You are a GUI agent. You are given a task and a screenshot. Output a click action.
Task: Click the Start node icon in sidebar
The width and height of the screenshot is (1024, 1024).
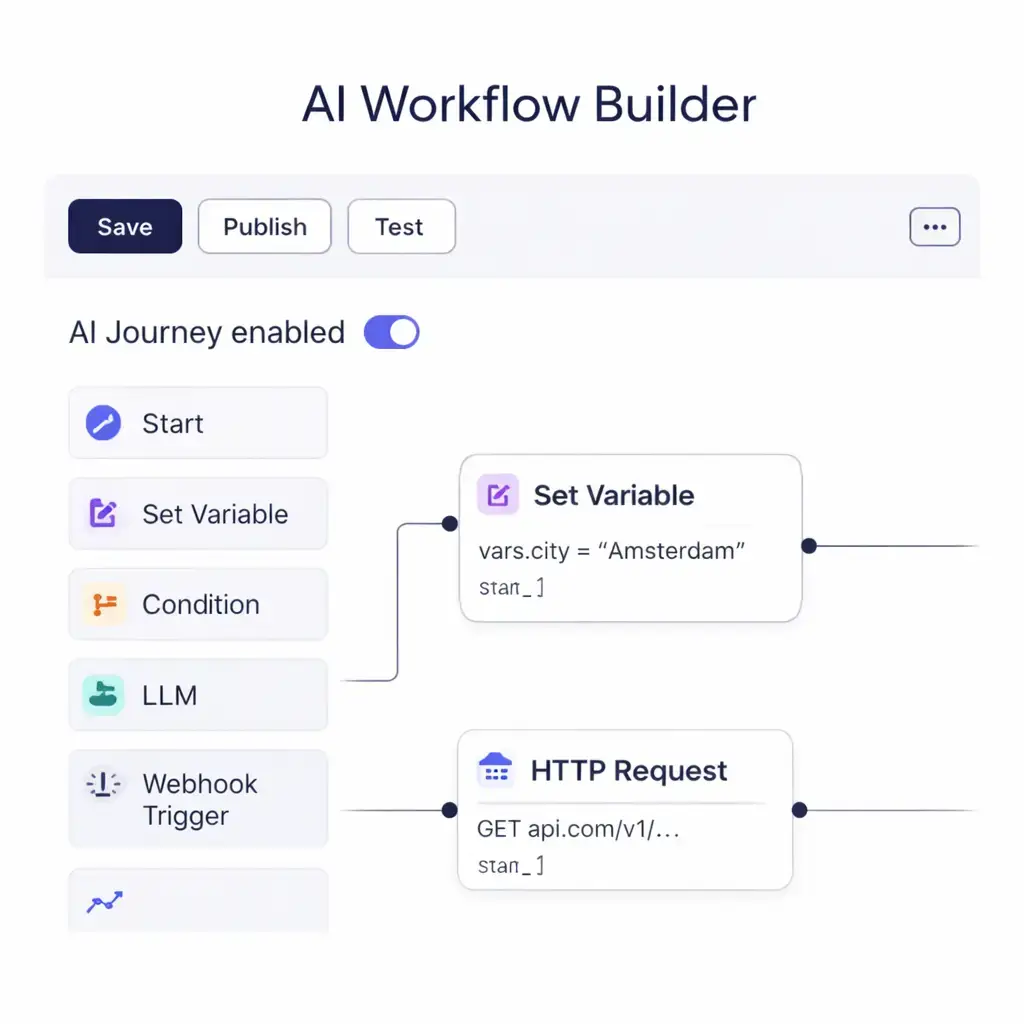pyautogui.click(x=104, y=423)
